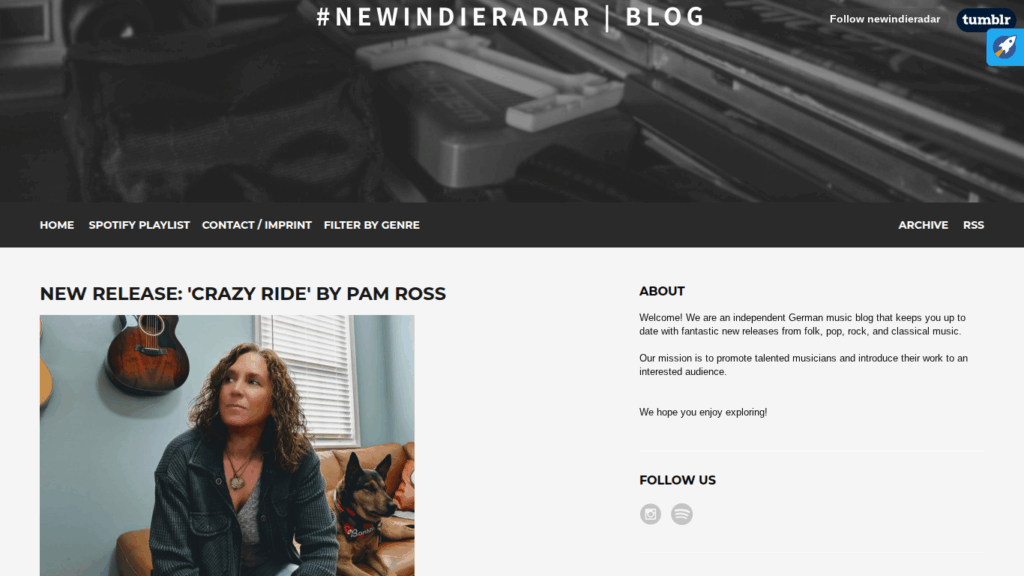The height and width of the screenshot is (576, 1024).
Task: Select the About welcome paragraph text
Action: pos(803,325)
